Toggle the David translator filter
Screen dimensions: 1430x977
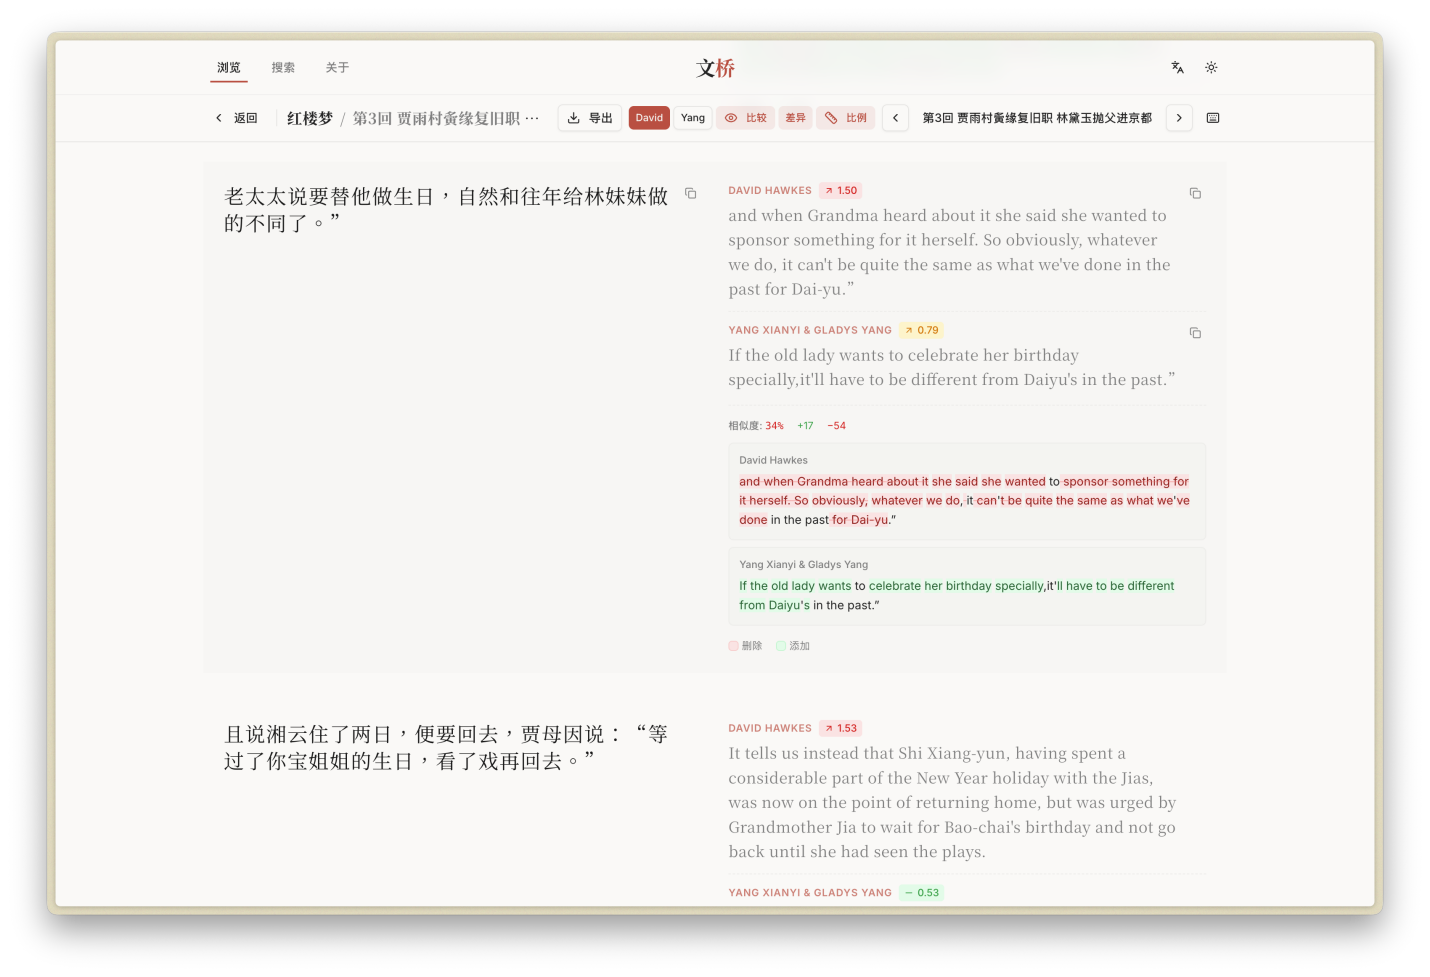tap(649, 118)
